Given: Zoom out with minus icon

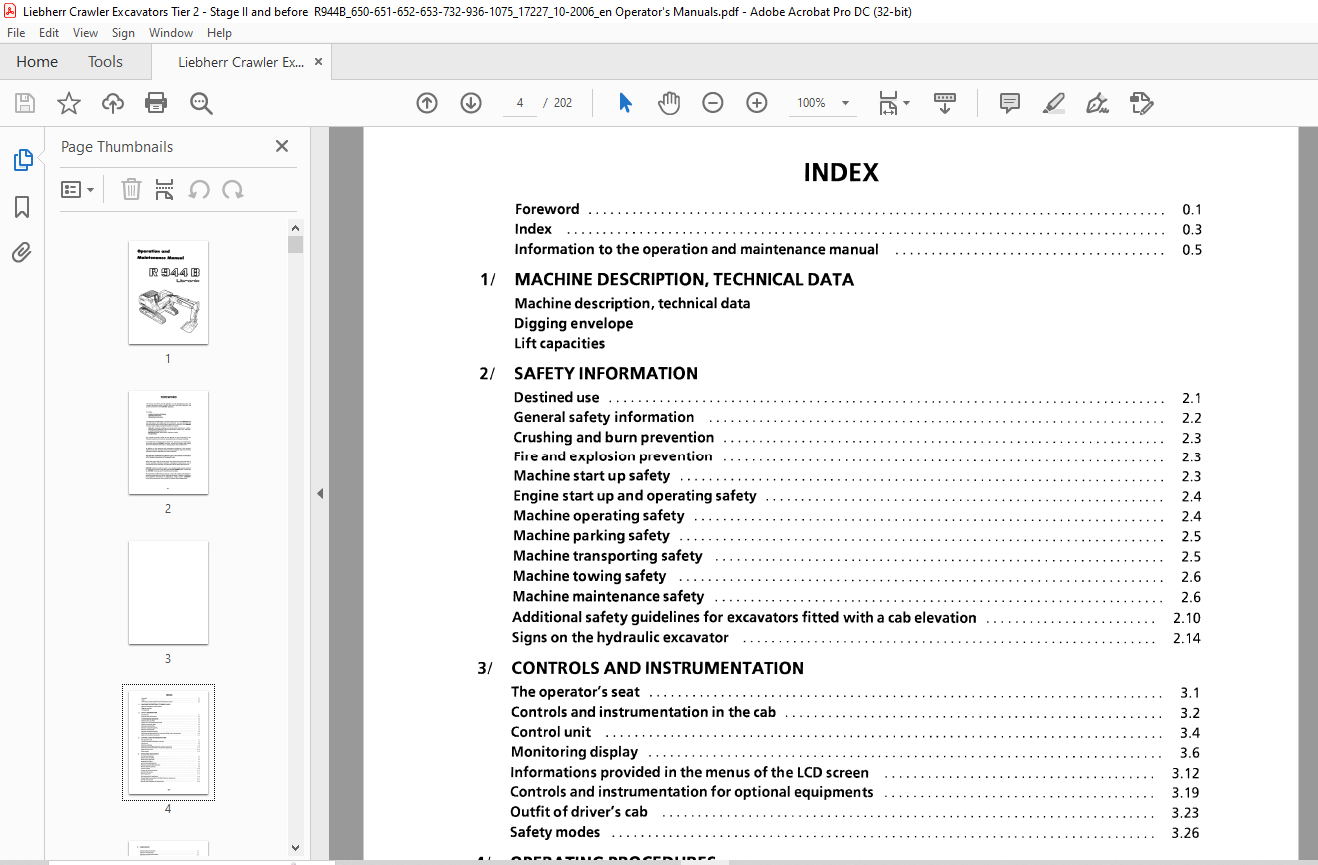Looking at the screenshot, I should tap(713, 103).
